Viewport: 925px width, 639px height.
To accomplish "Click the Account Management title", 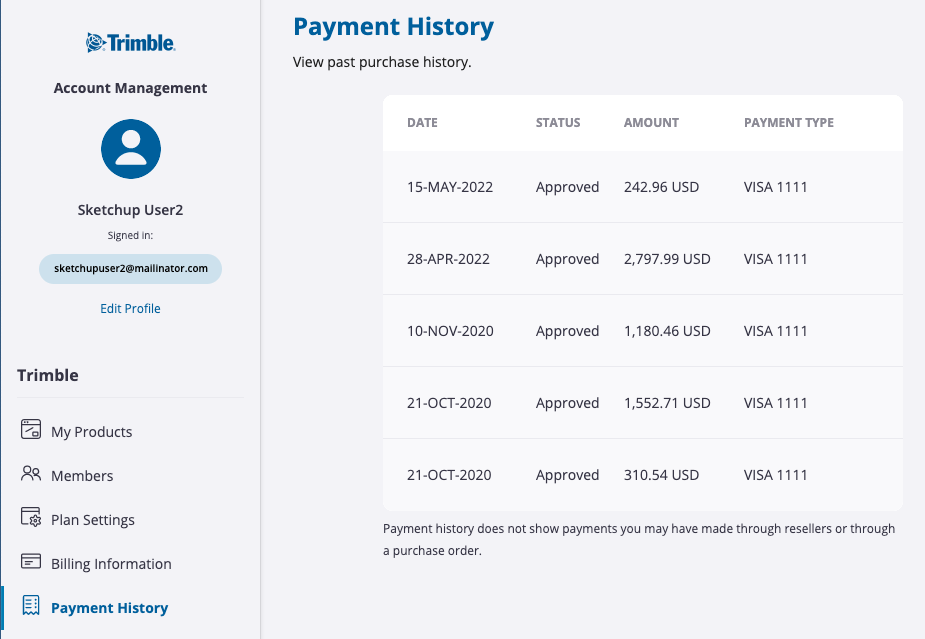I will point(130,88).
